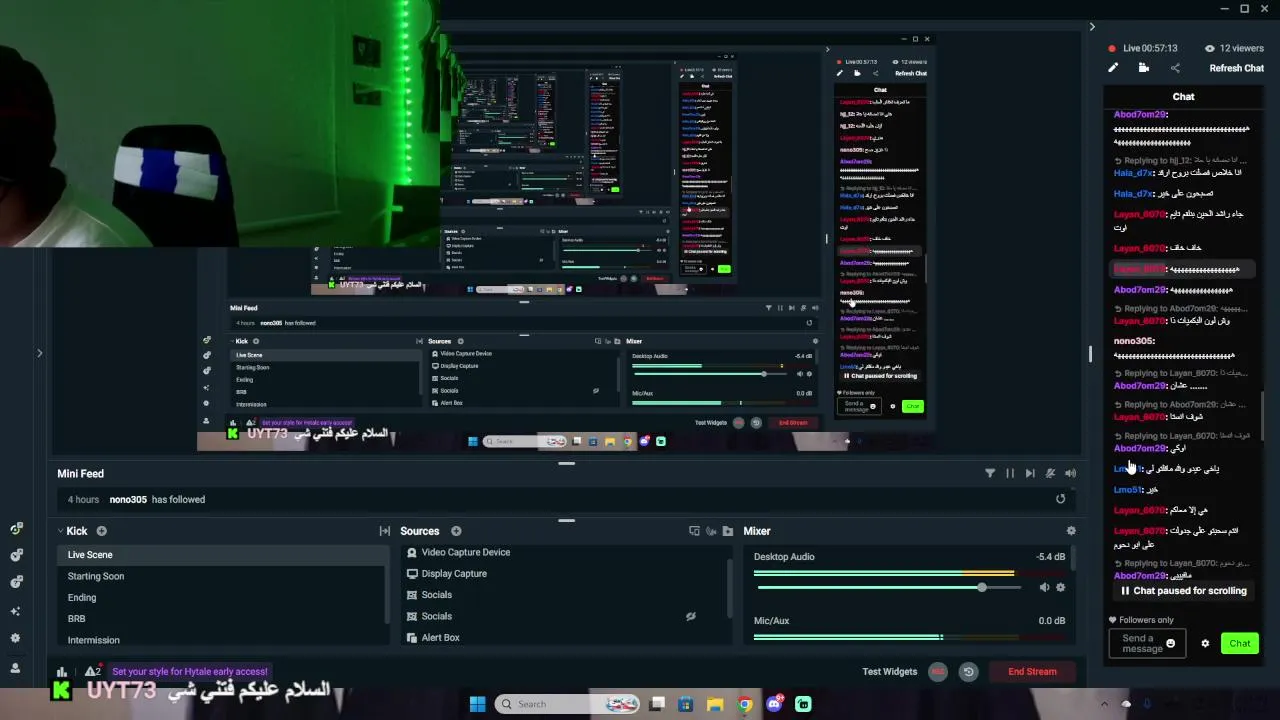Show the hidden Socials source
This screenshot has width=1280, height=720.
pyautogui.click(x=690, y=616)
